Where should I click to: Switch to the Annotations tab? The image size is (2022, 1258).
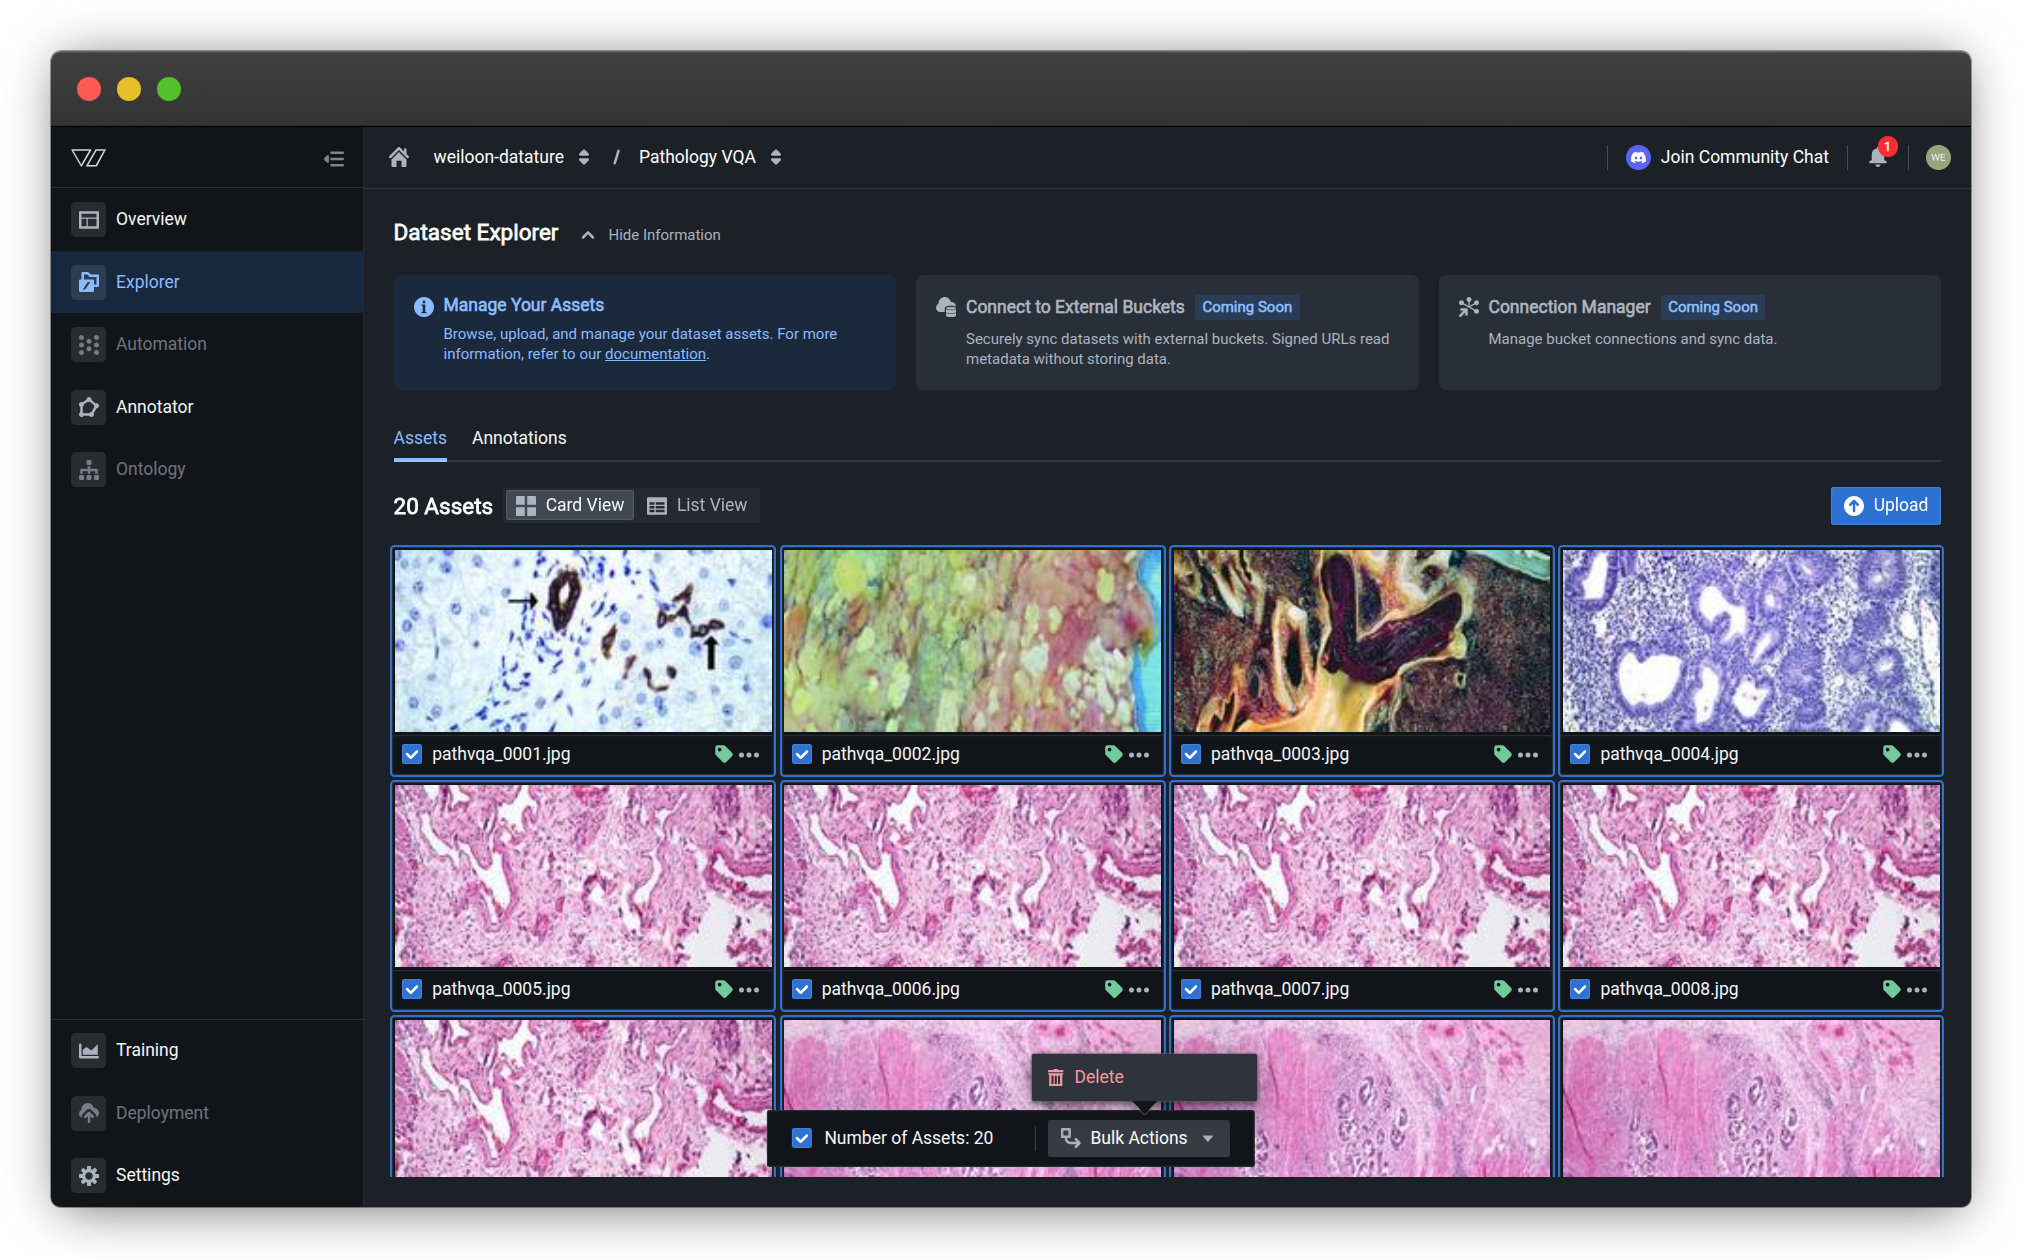pyautogui.click(x=519, y=438)
